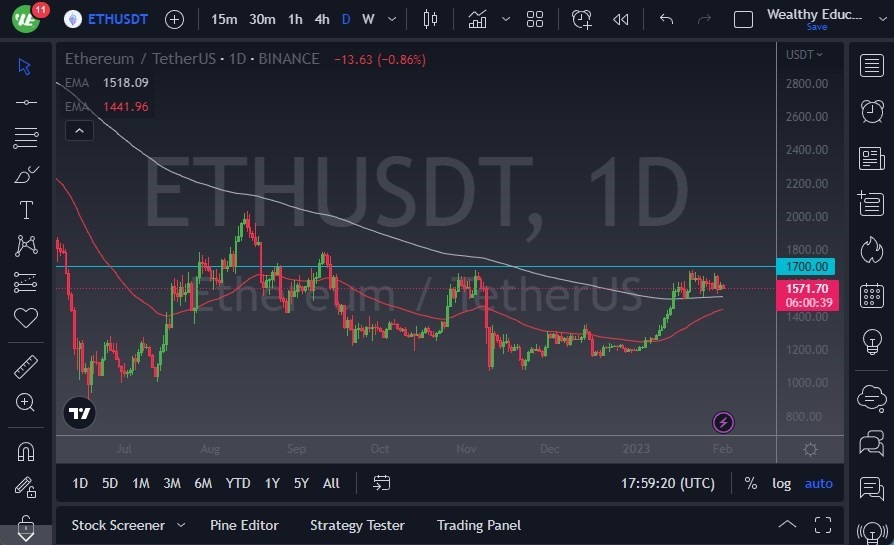Select the cursor arrow tool
This screenshot has height=545, width=894.
point(25,67)
